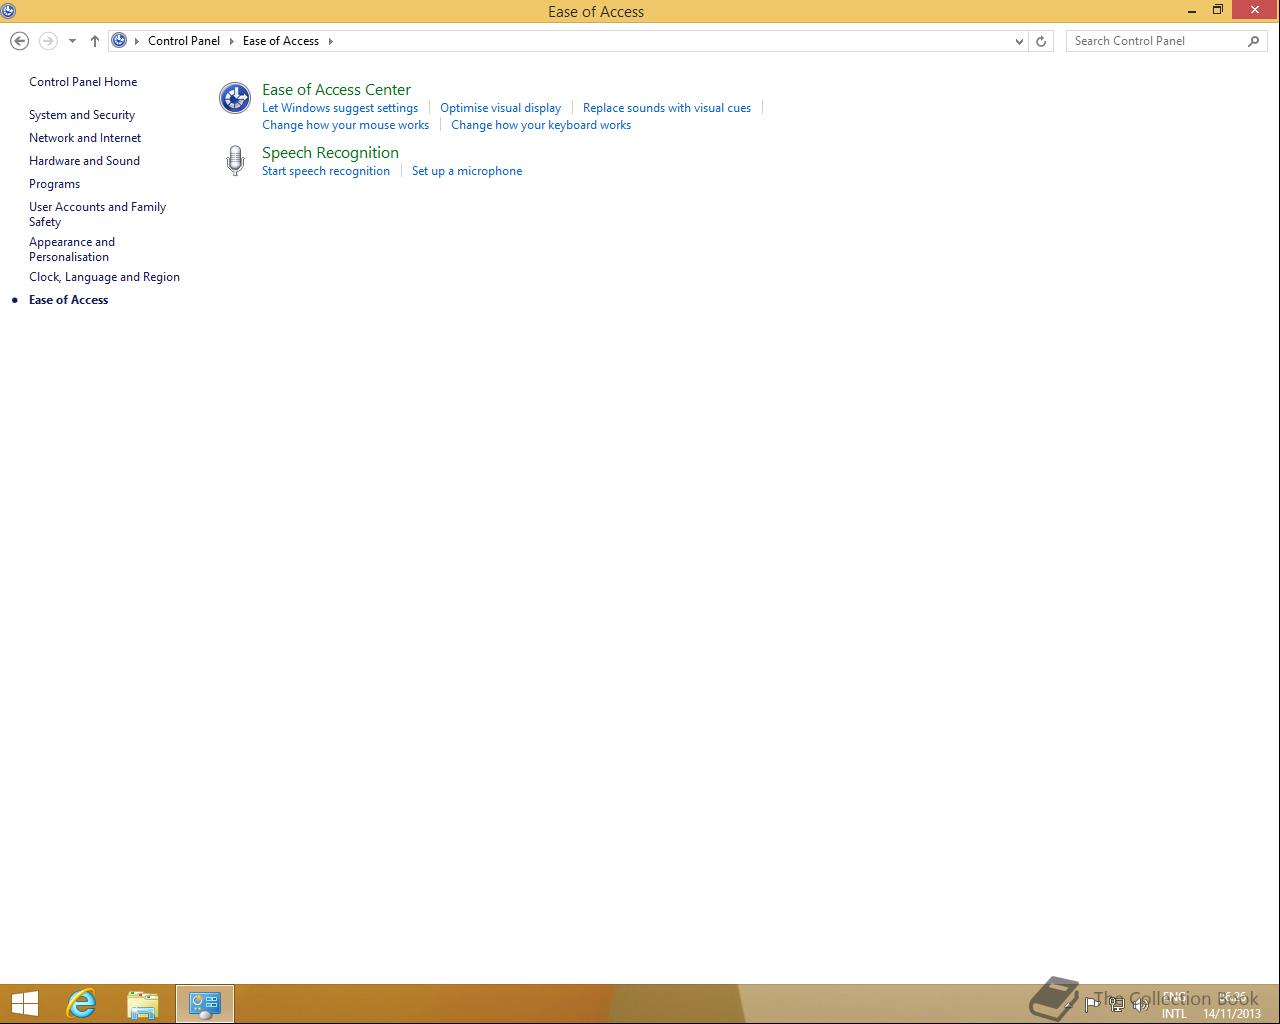Open the Windows Start button
1280x1024 pixels.
tap(24, 1004)
